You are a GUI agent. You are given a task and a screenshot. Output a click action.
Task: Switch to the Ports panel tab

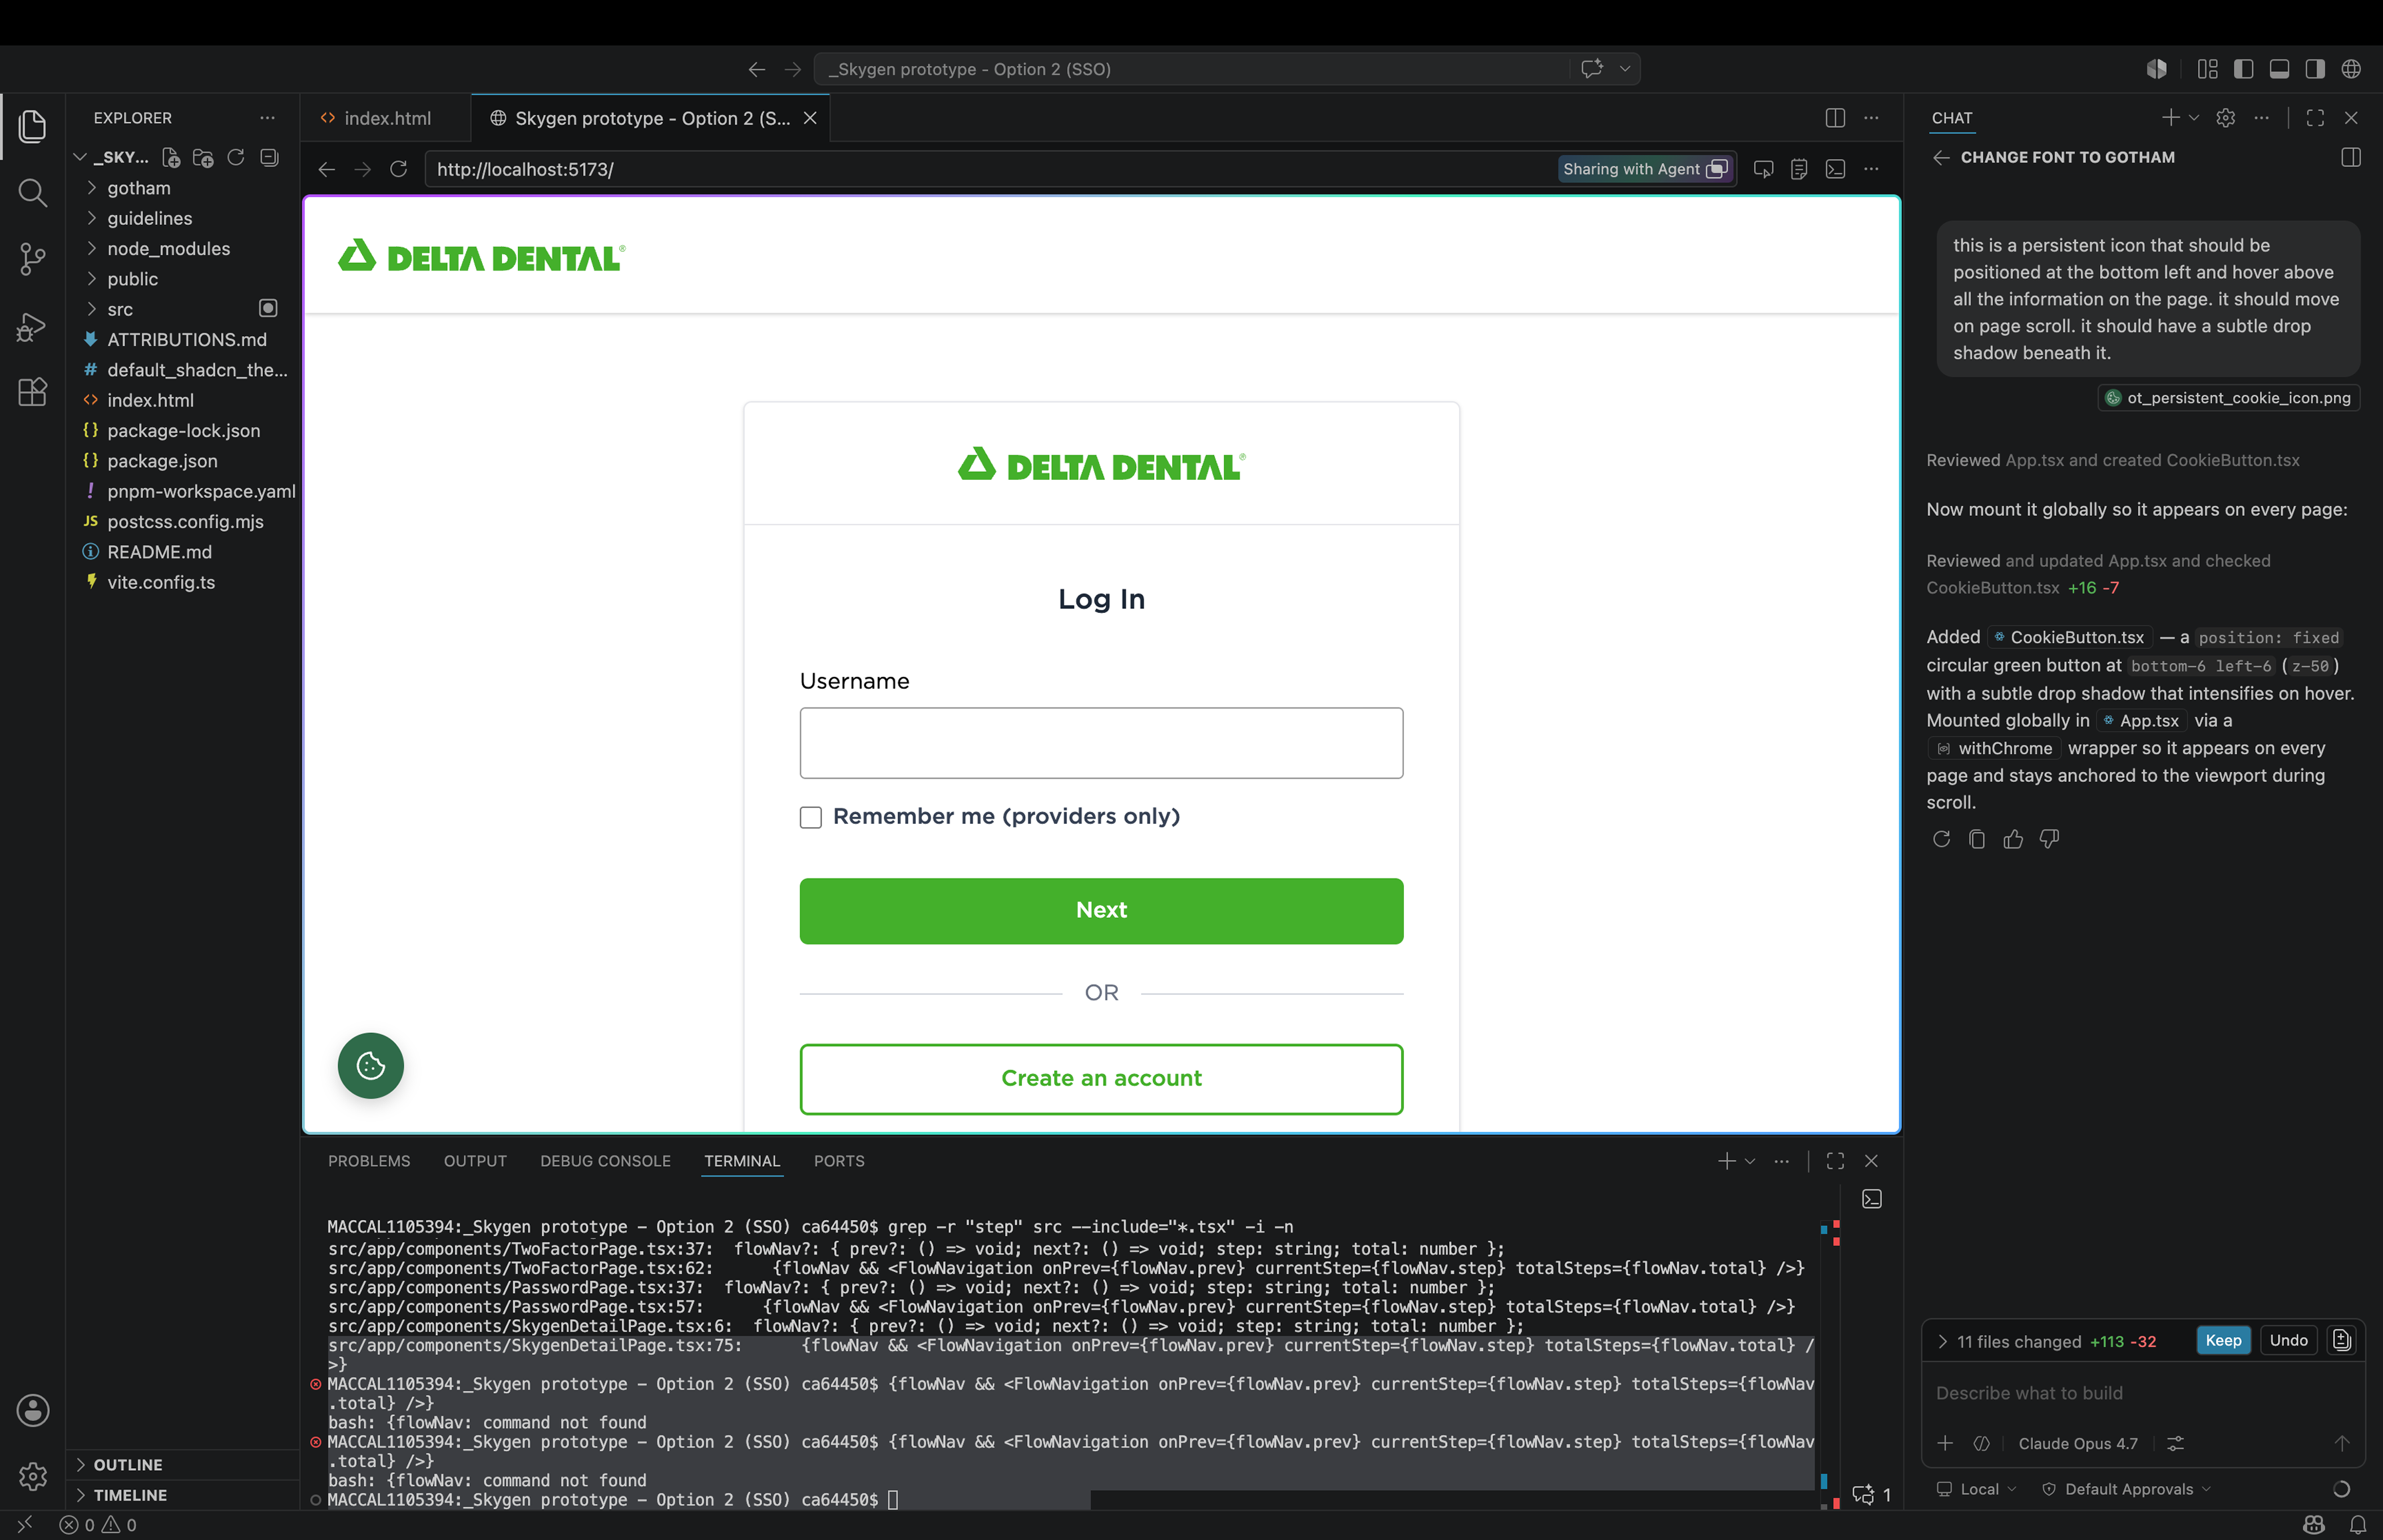point(839,1161)
